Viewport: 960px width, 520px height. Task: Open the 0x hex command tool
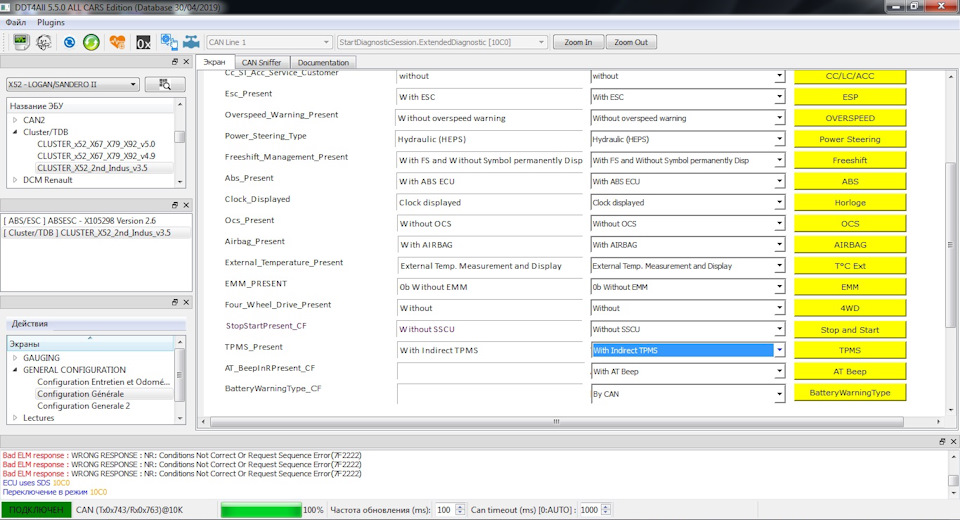pos(143,42)
